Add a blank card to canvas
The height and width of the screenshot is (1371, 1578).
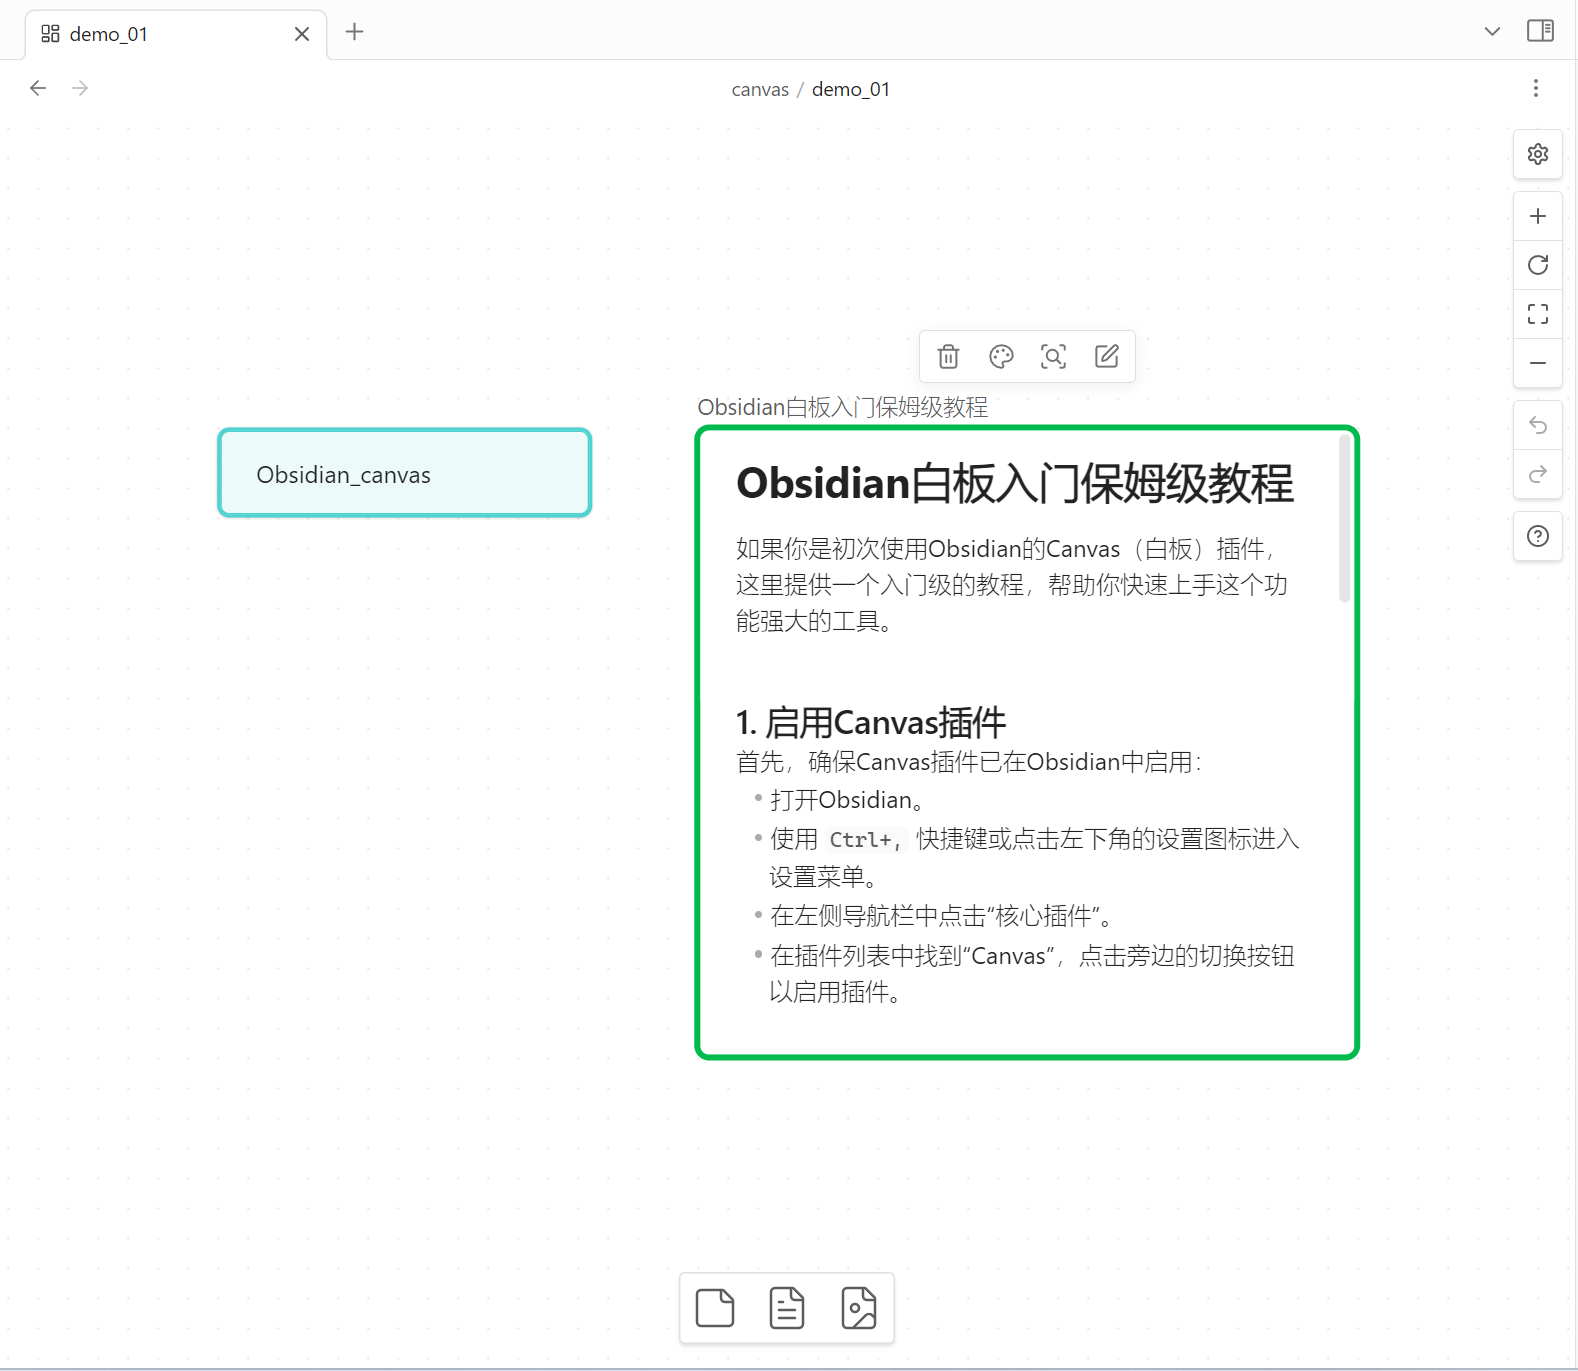(715, 1308)
